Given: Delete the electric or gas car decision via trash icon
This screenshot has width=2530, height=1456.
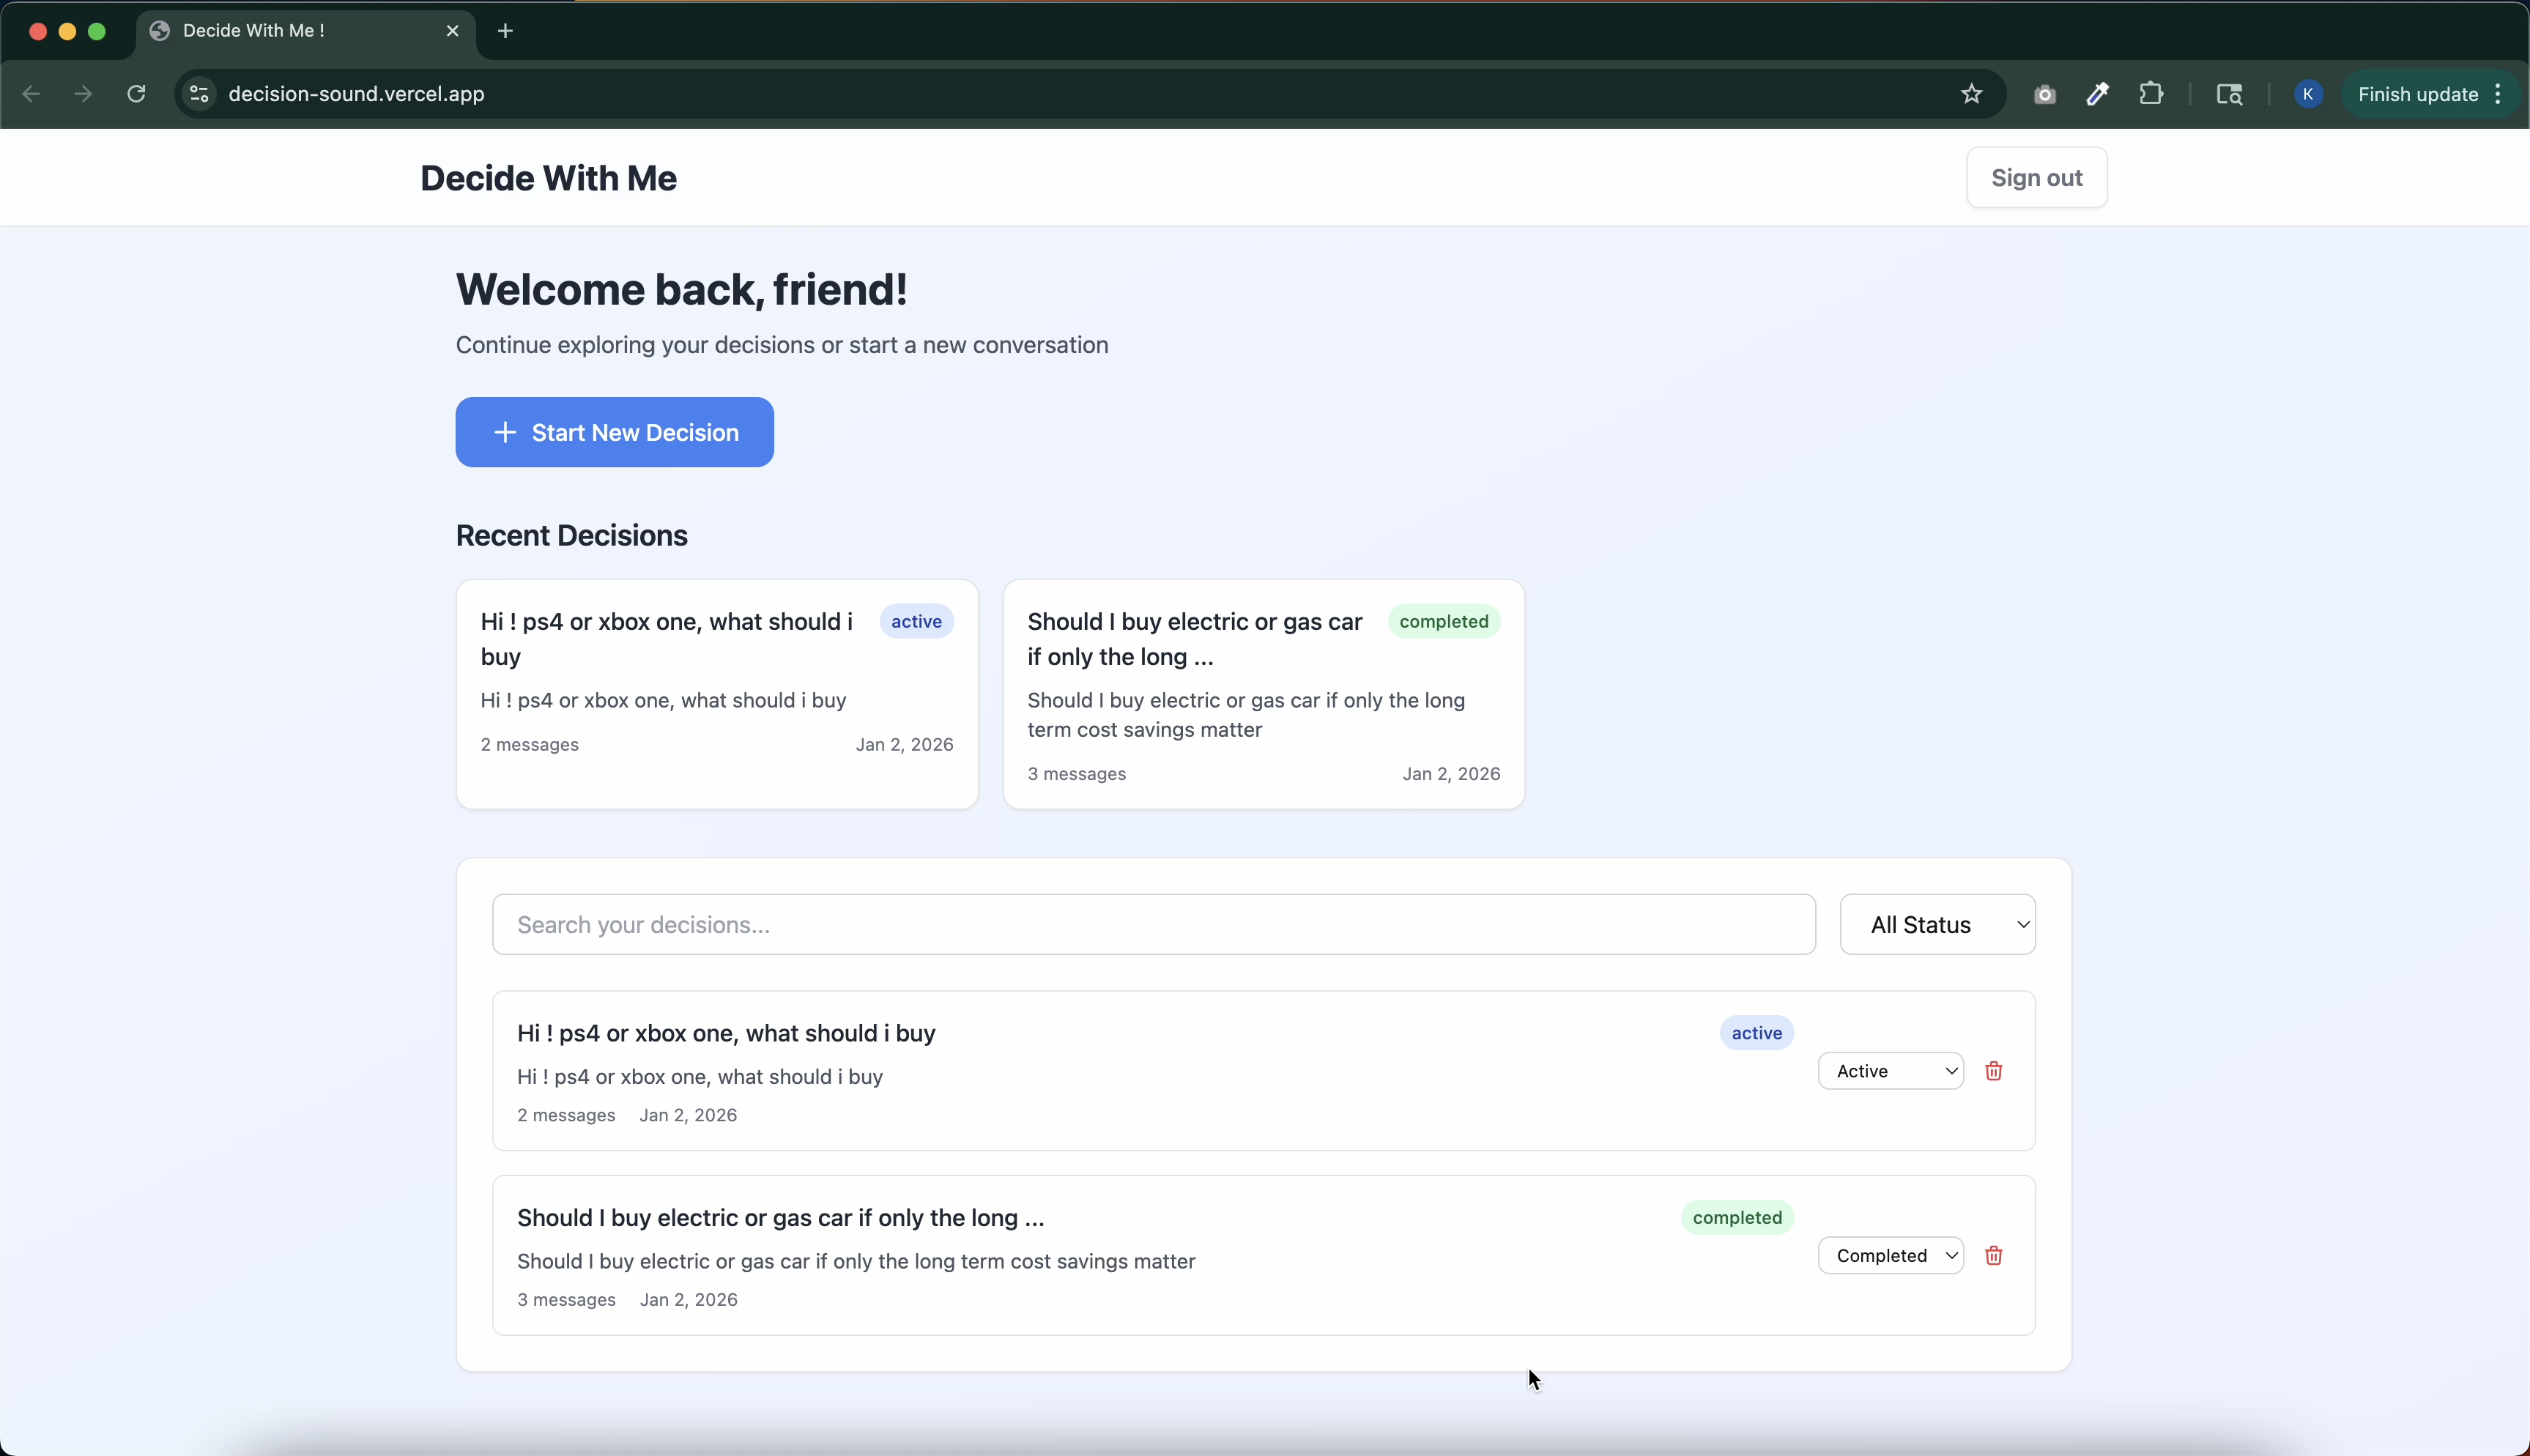Looking at the screenshot, I should click(x=1993, y=1255).
